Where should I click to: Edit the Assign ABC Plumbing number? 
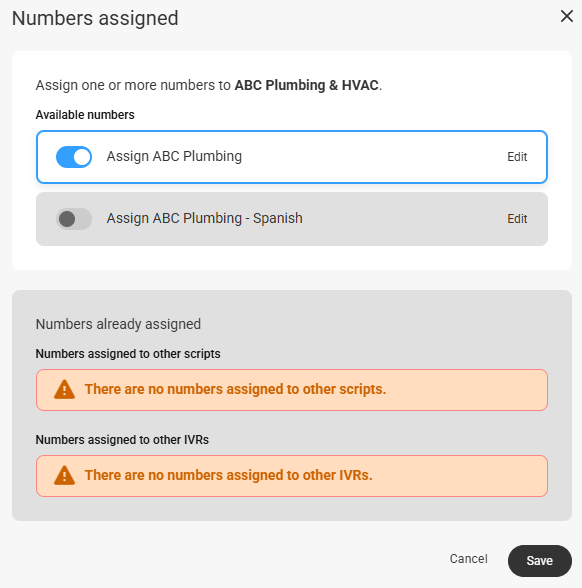(517, 157)
